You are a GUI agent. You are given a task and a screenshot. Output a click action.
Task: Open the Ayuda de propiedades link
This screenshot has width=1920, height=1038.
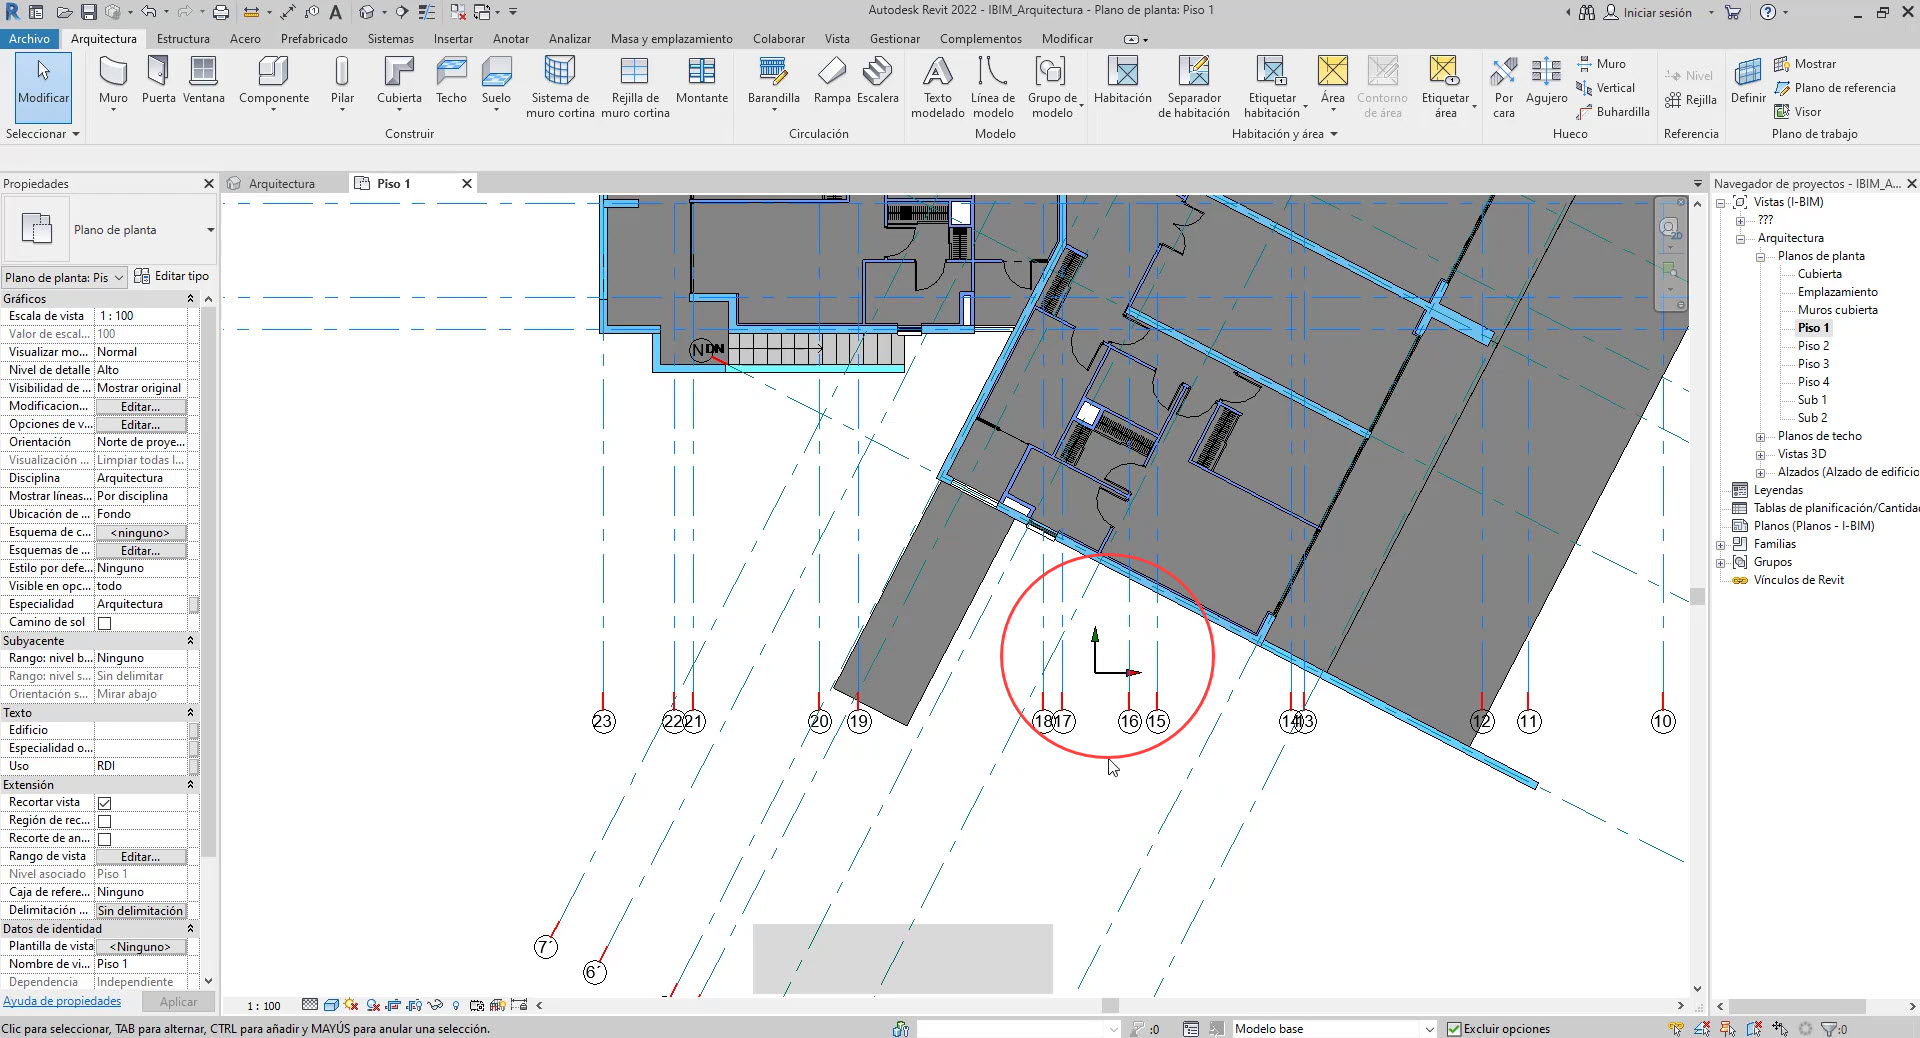(x=63, y=1001)
